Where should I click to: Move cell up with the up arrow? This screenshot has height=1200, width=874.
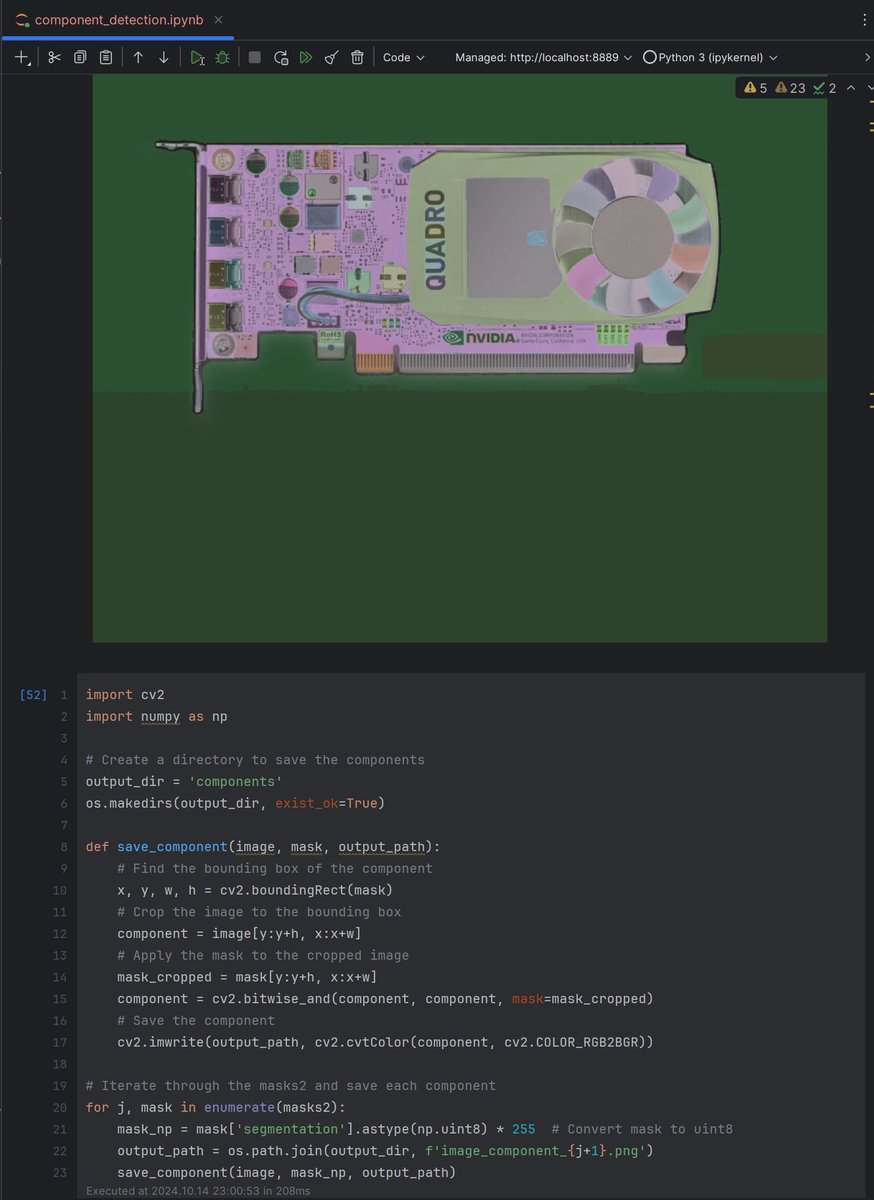[x=138, y=58]
